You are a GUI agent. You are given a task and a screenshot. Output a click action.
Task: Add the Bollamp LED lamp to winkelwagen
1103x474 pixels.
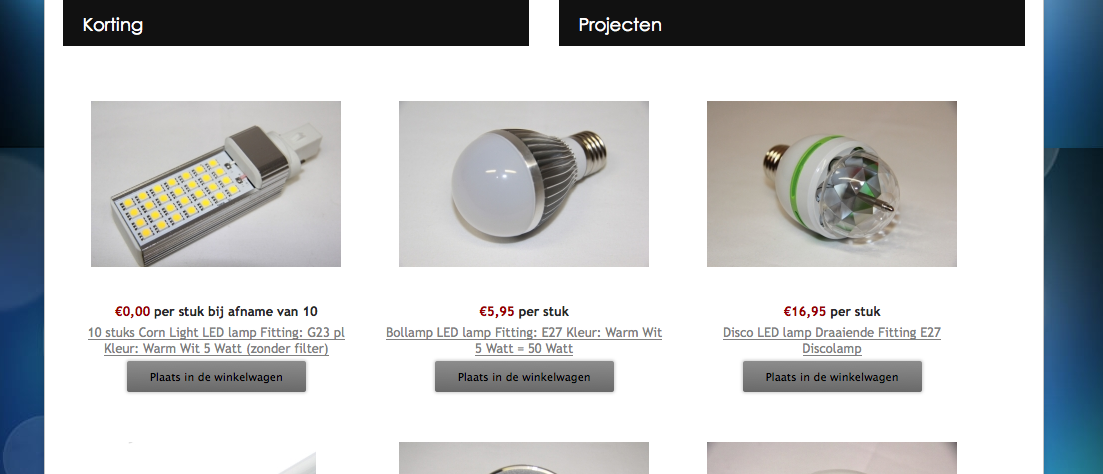coord(524,377)
